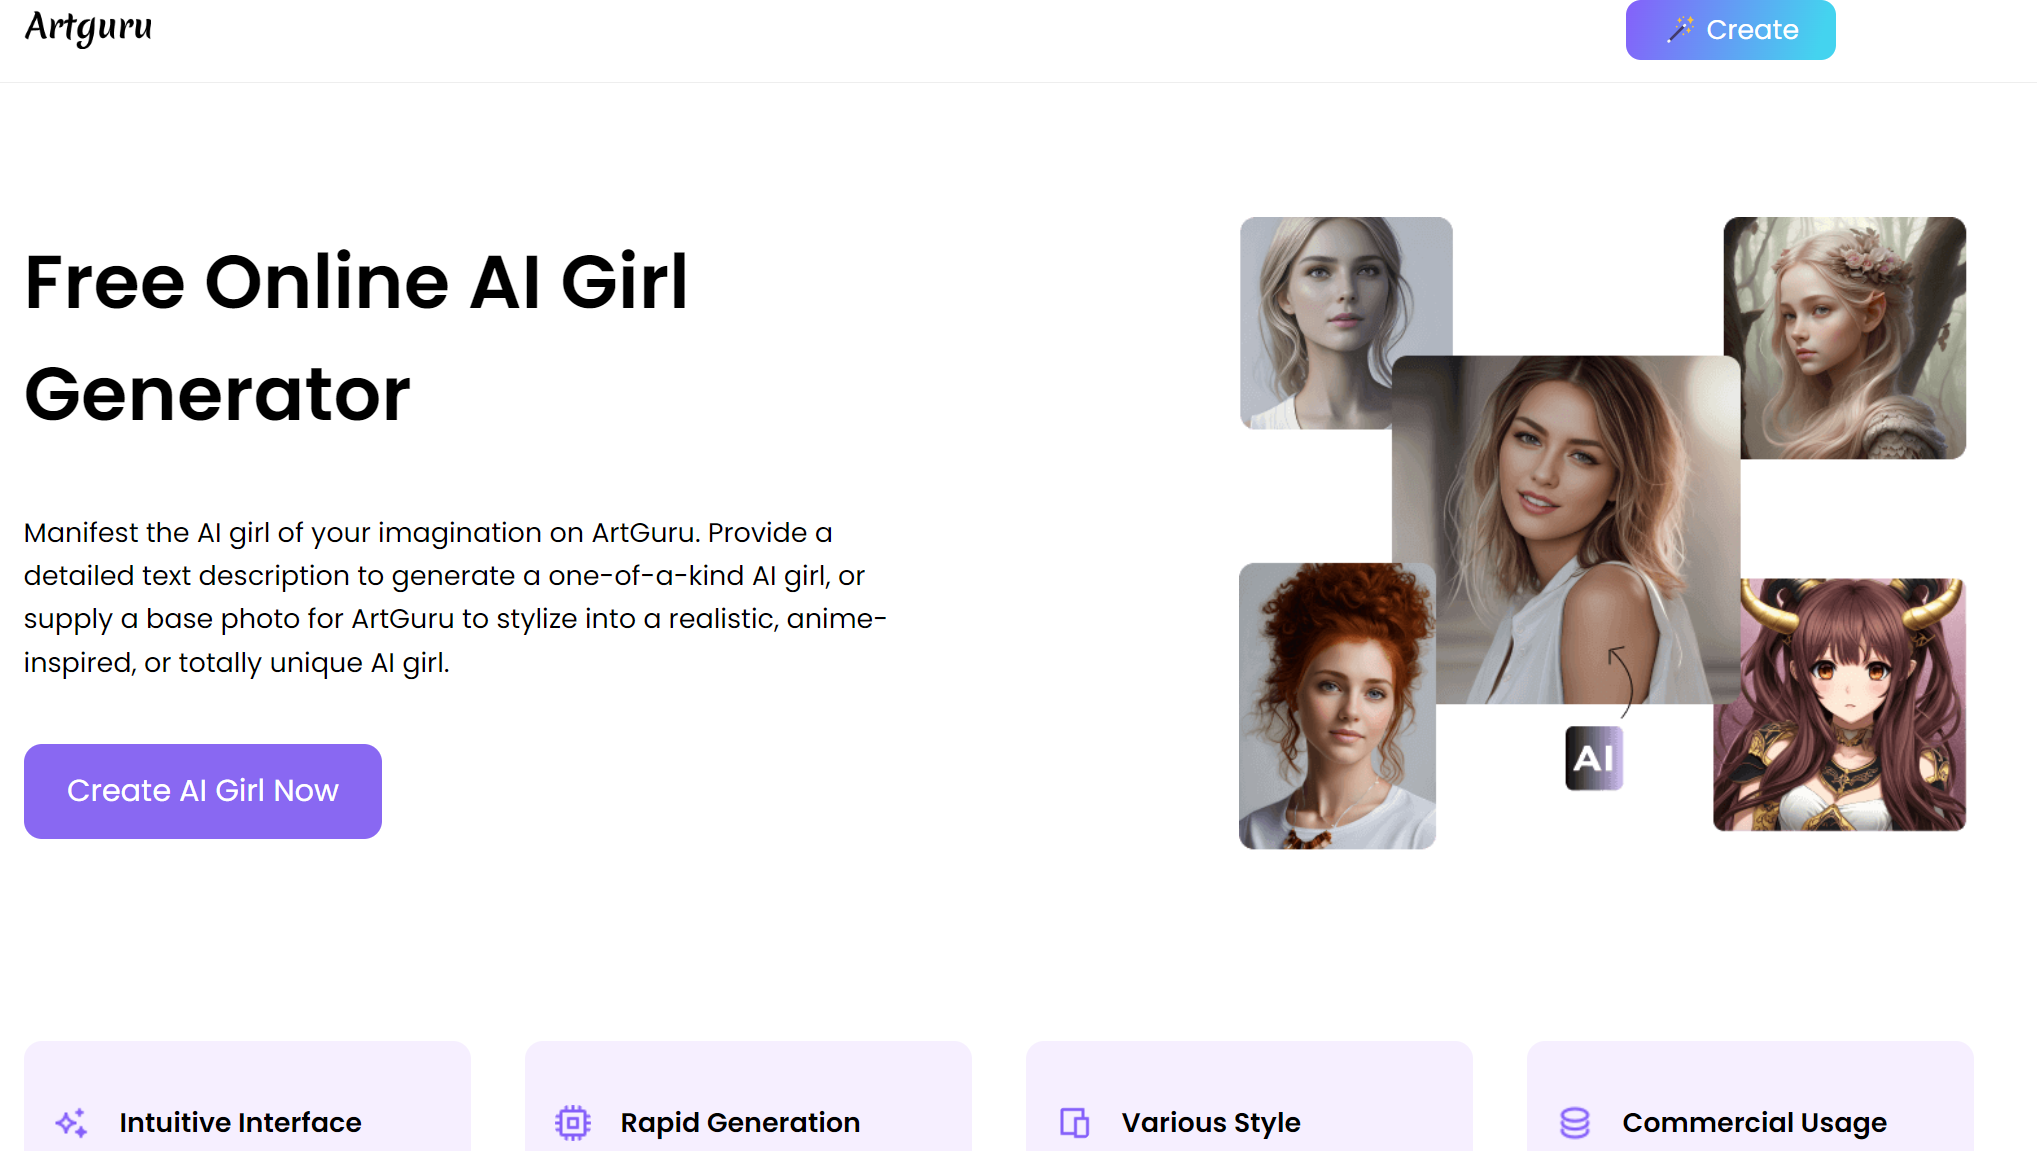This screenshot has width=2037, height=1151.
Task: Click the Artguru logo
Action: (88, 27)
